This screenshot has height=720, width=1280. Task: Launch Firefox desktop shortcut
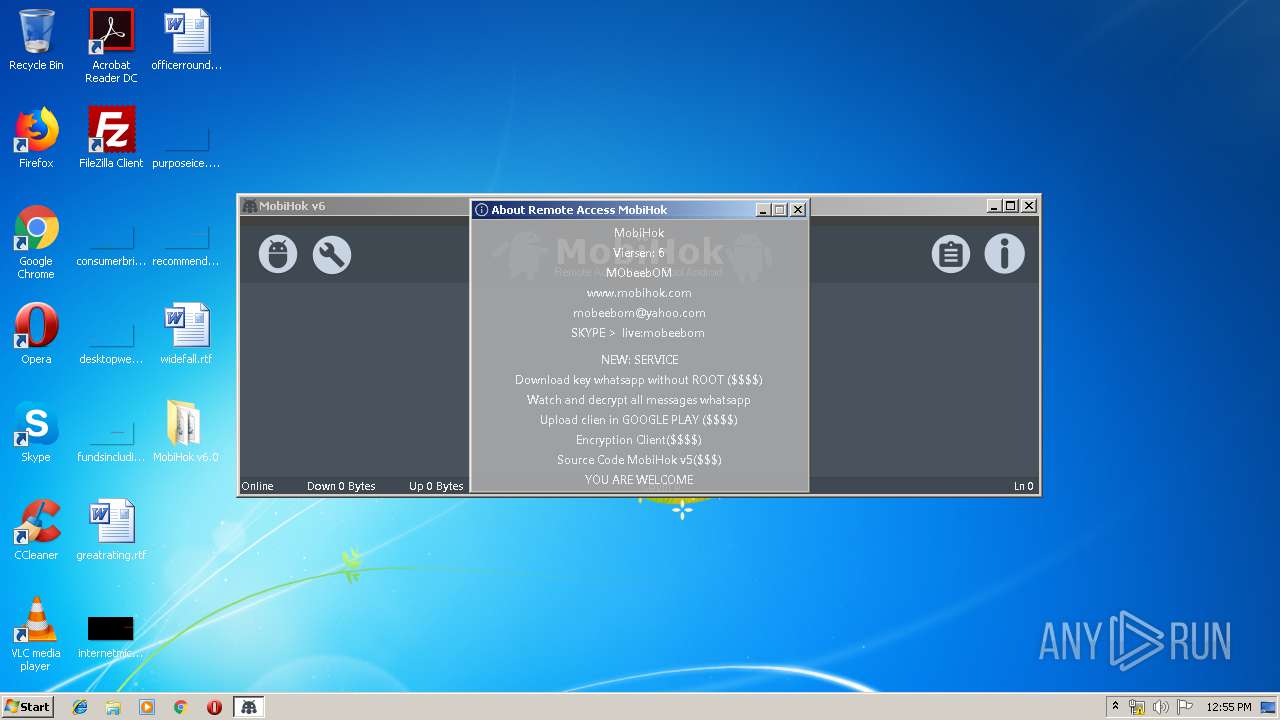tap(36, 138)
